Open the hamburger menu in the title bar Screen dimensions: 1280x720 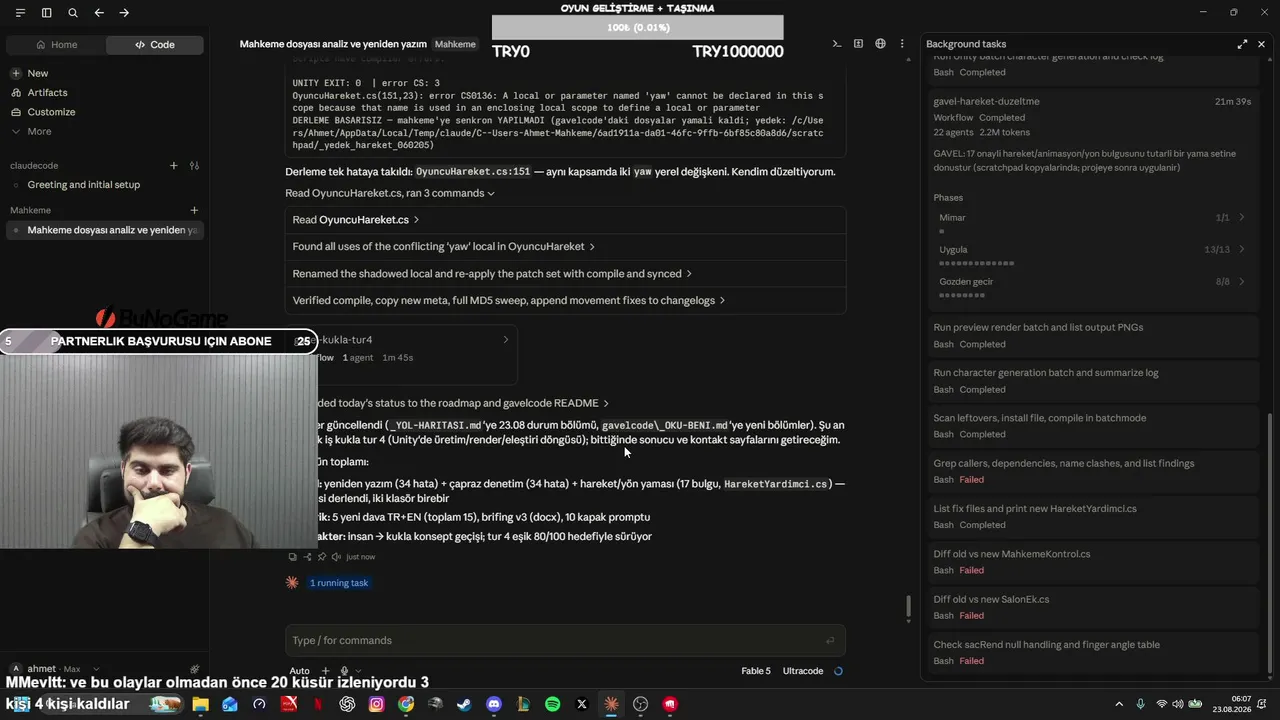click(20, 13)
